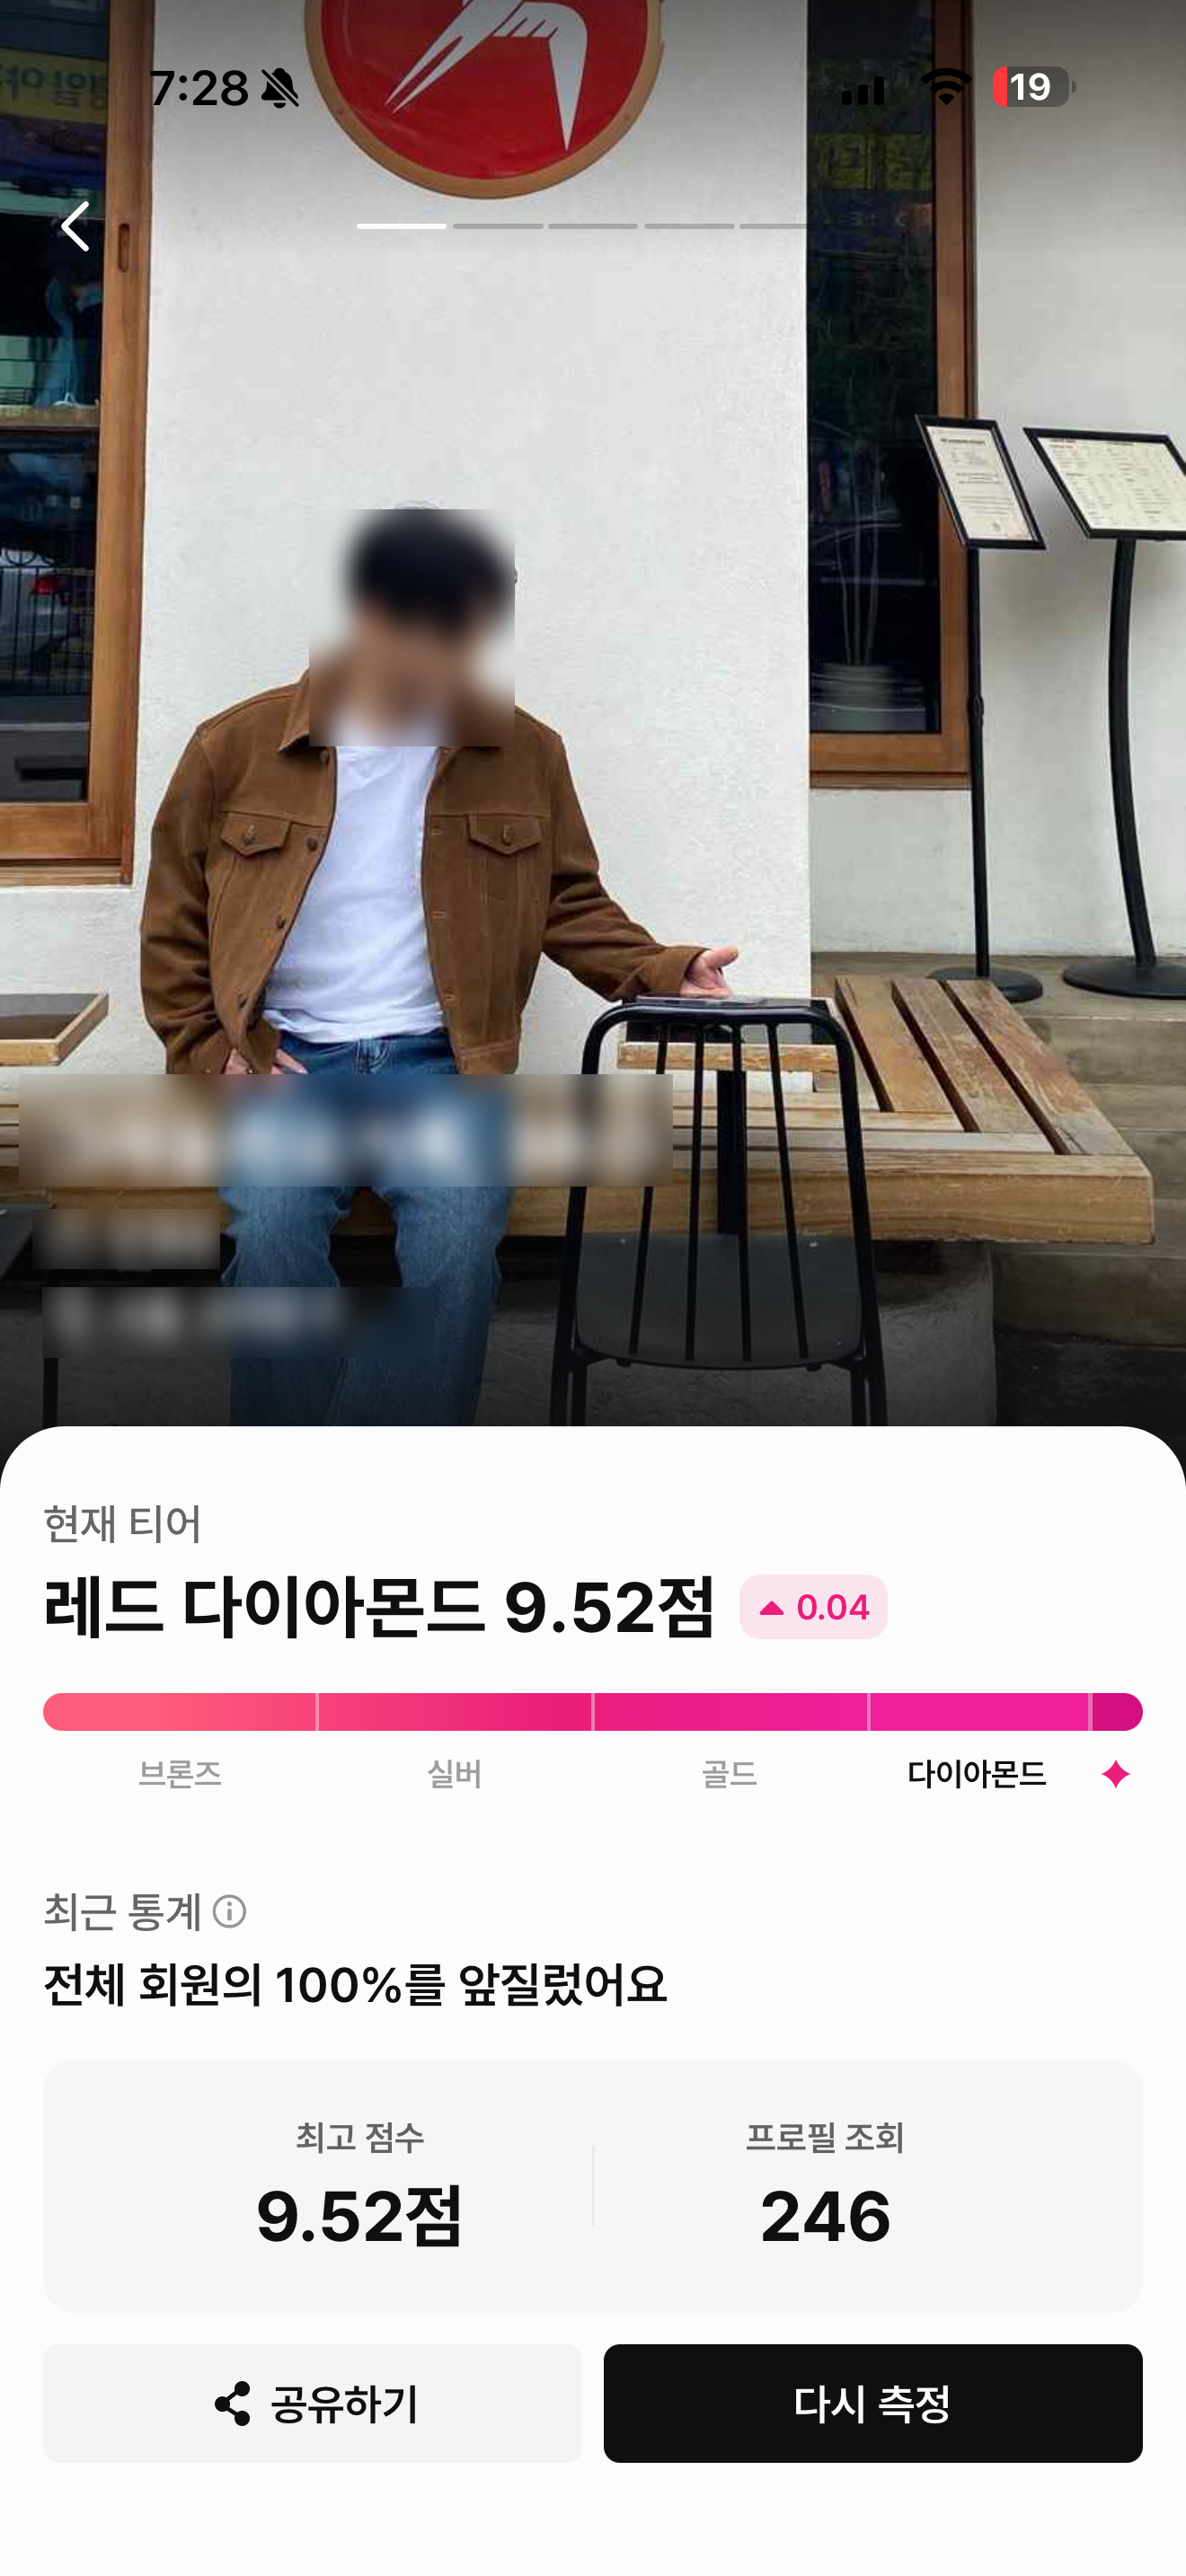Select the first photo progress segment
The width and height of the screenshot is (1186, 2576).
coord(401,226)
